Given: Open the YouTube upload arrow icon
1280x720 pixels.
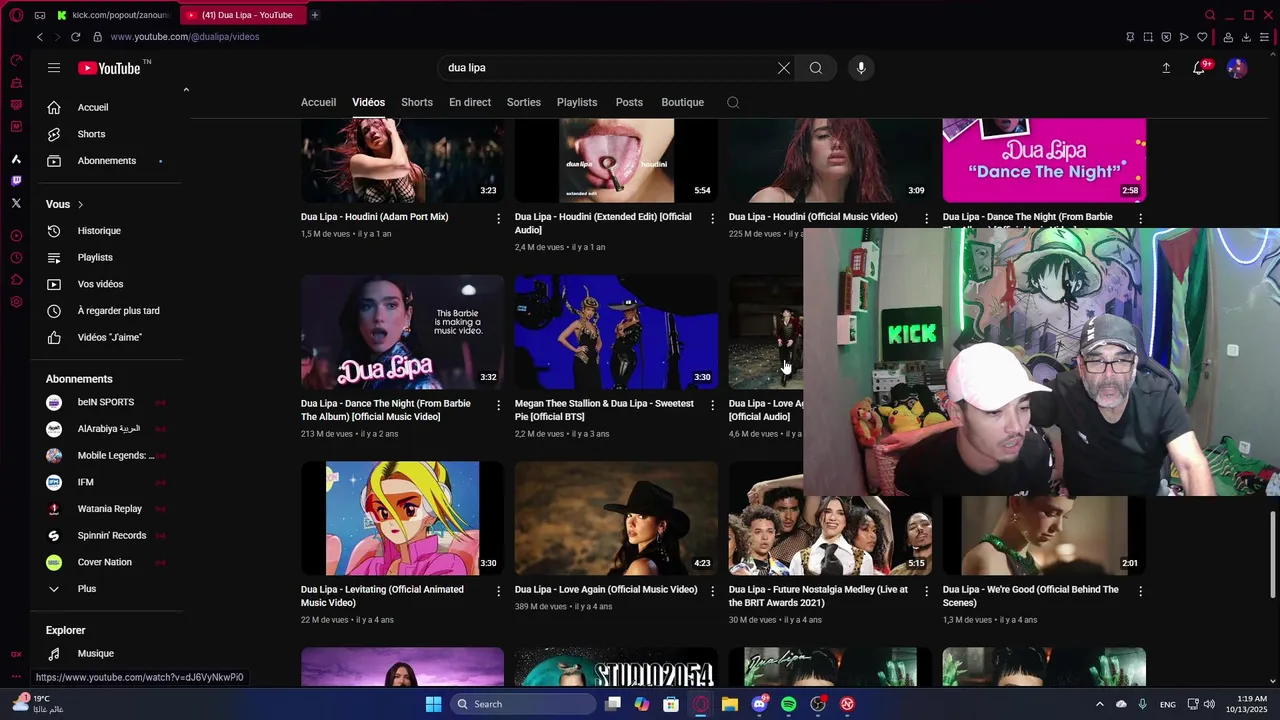Looking at the screenshot, I should click(x=1166, y=68).
